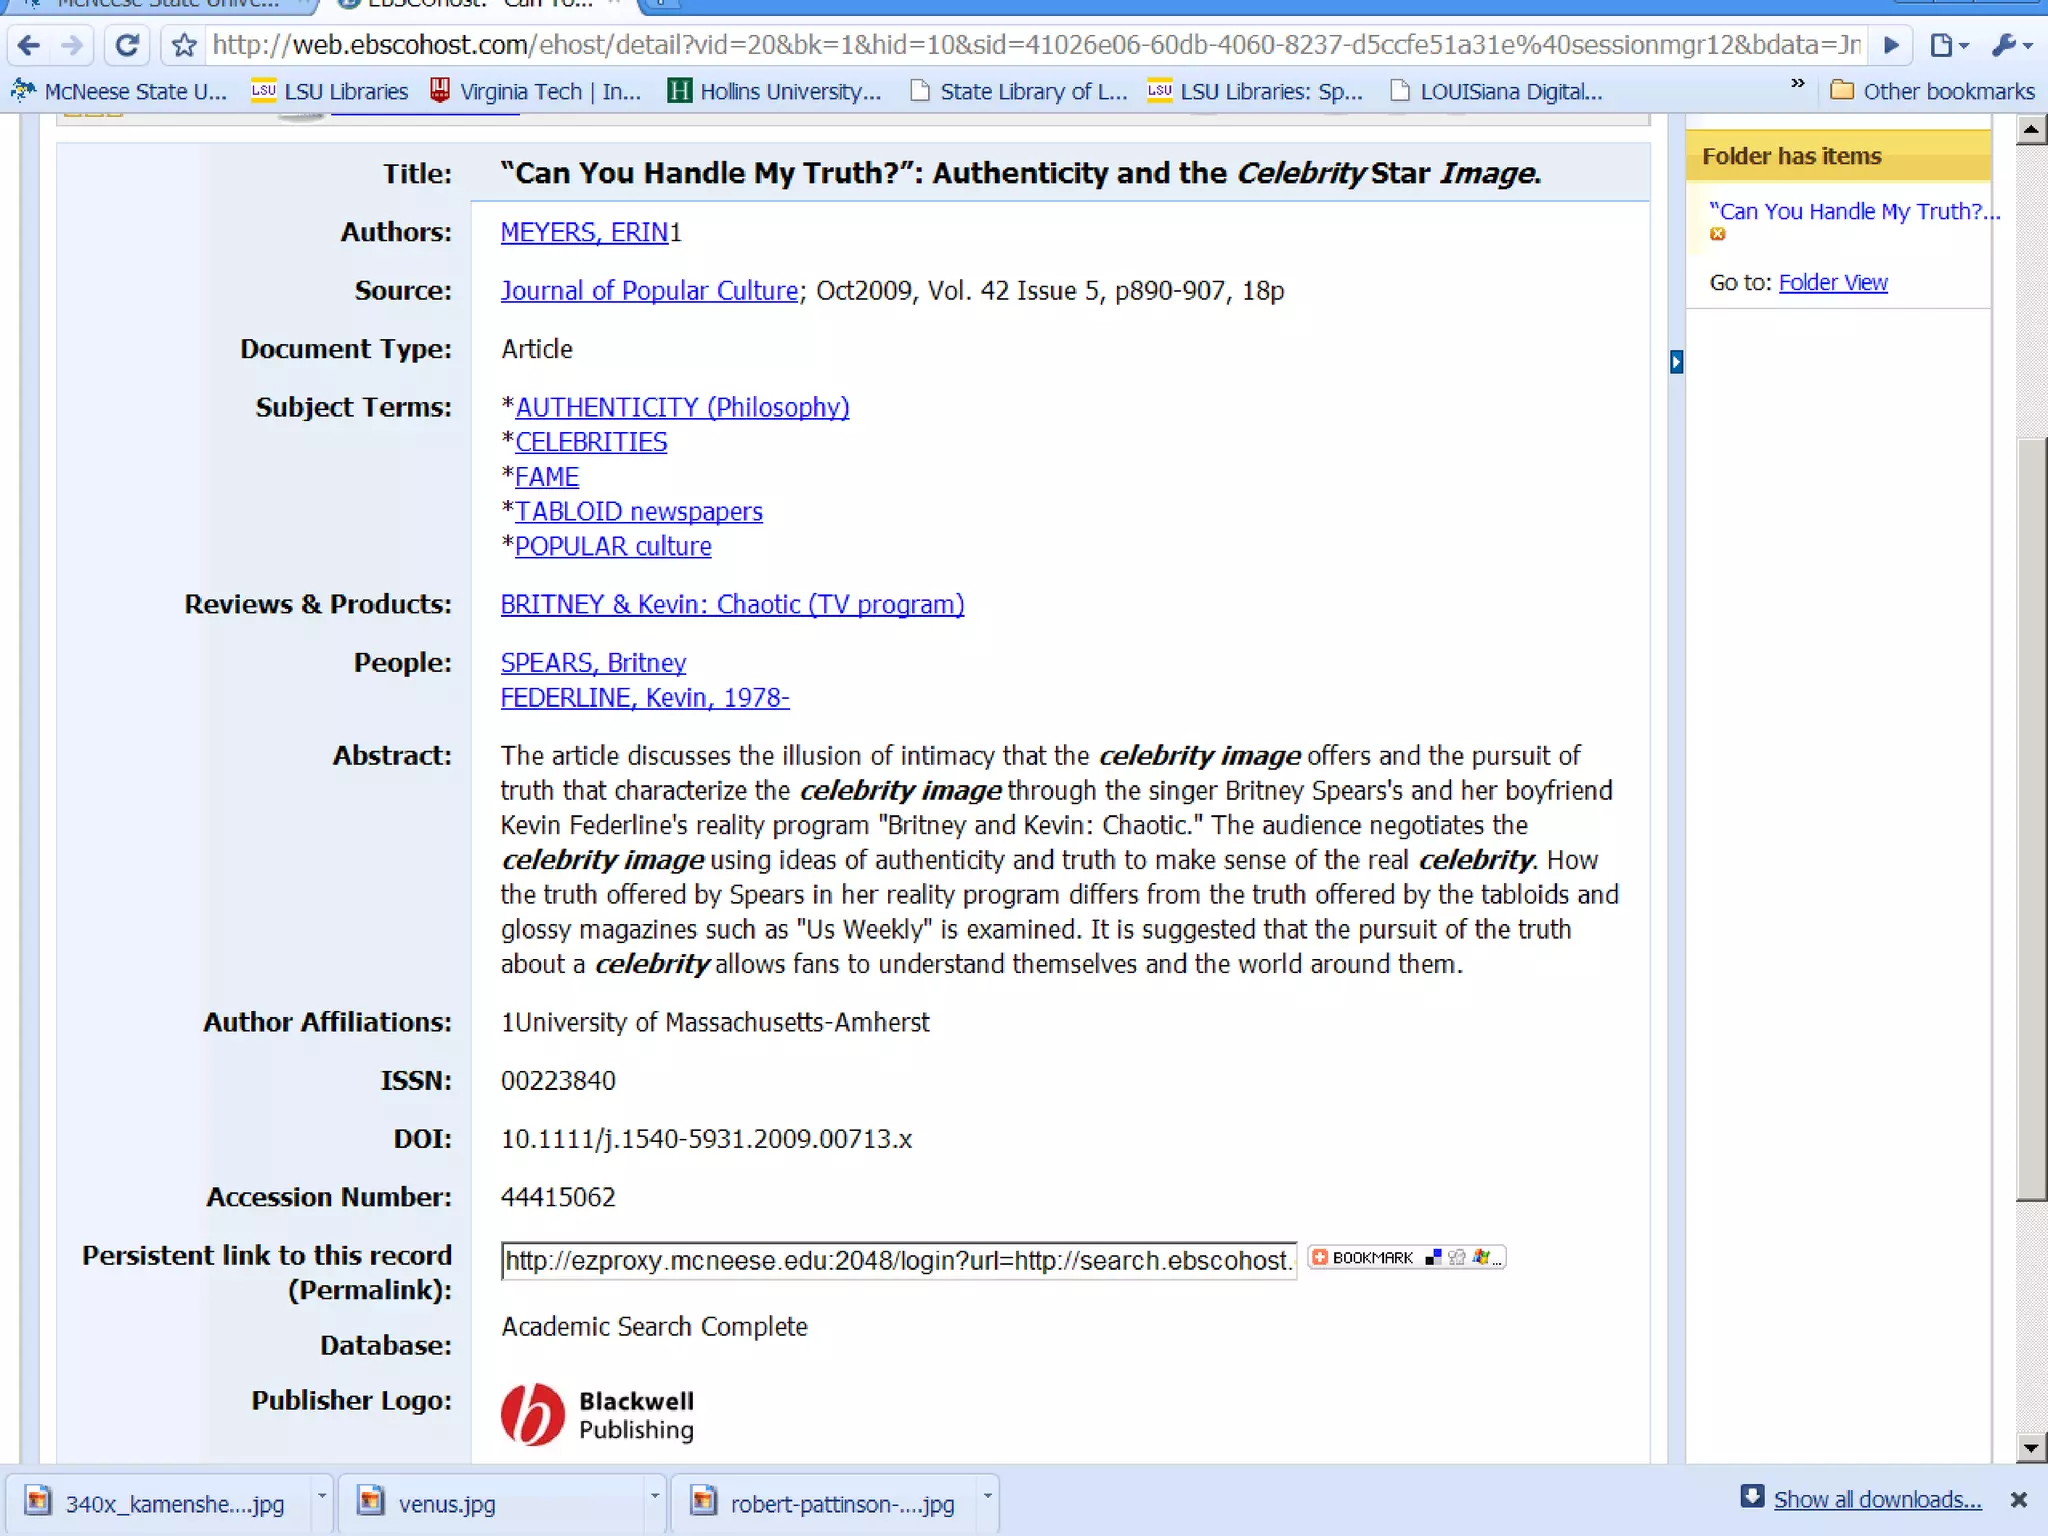Image resolution: width=2048 pixels, height=1536 pixels.
Task: Open the page menu icon
Action: 1948,45
